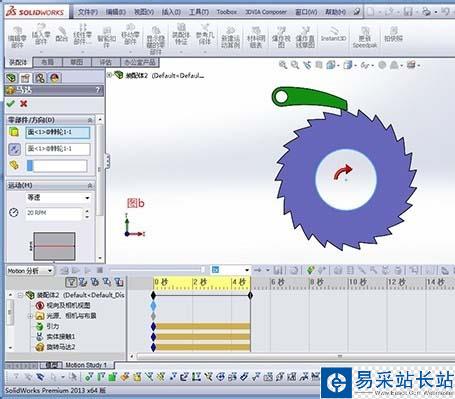Collapse the 装配体2 node in motion tree
This screenshot has height=399, width=455.
click(20, 295)
